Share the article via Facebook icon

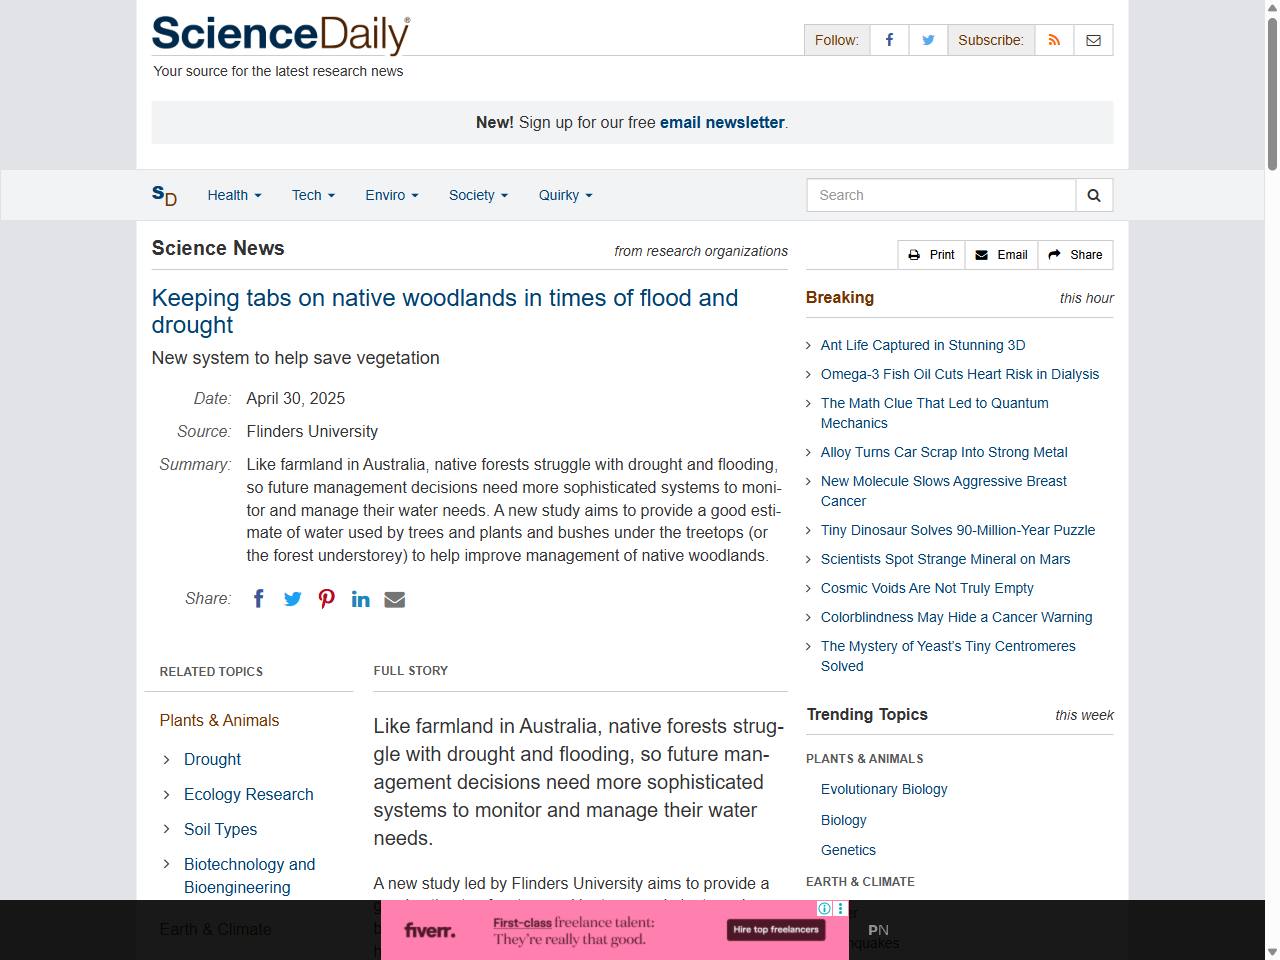coord(258,598)
